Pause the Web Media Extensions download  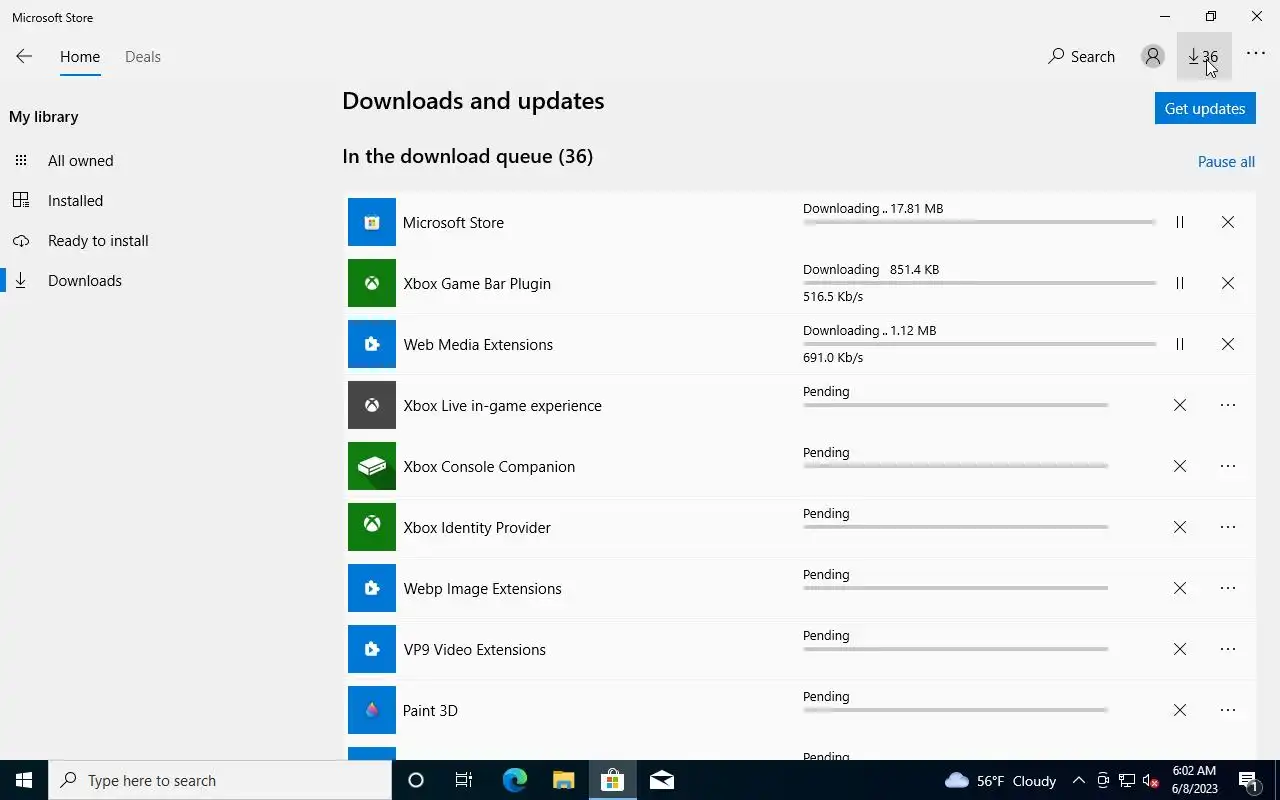coord(1180,344)
